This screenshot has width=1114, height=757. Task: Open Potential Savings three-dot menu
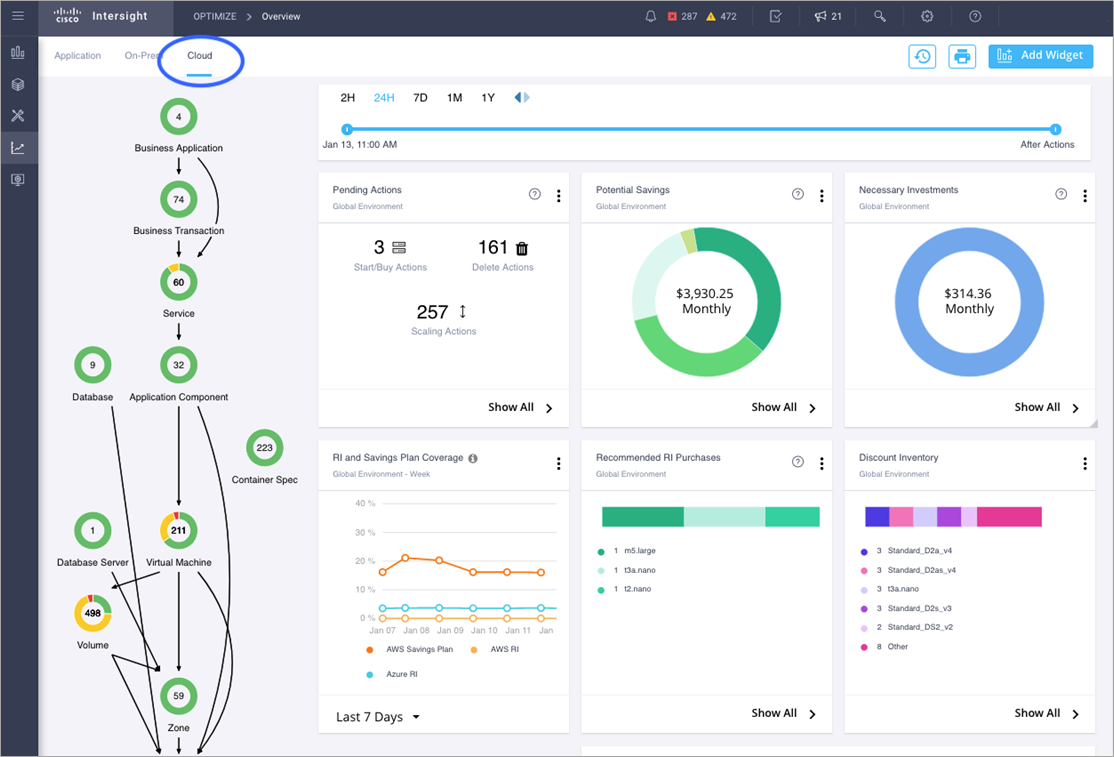point(821,196)
